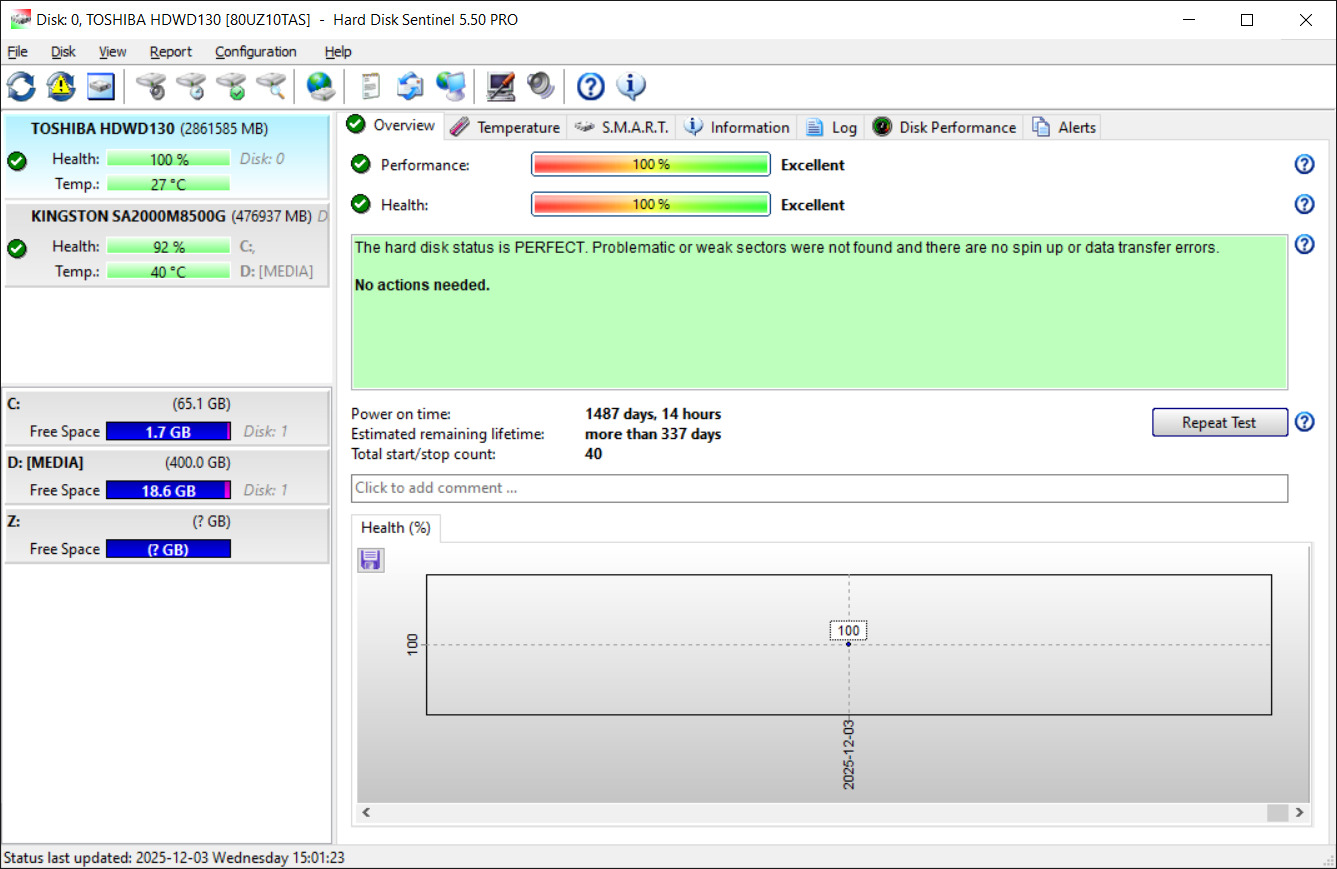Click the Z: free space (? GB) bar
The height and width of the screenshot is (869, 1337).
(x=168, y=550)
